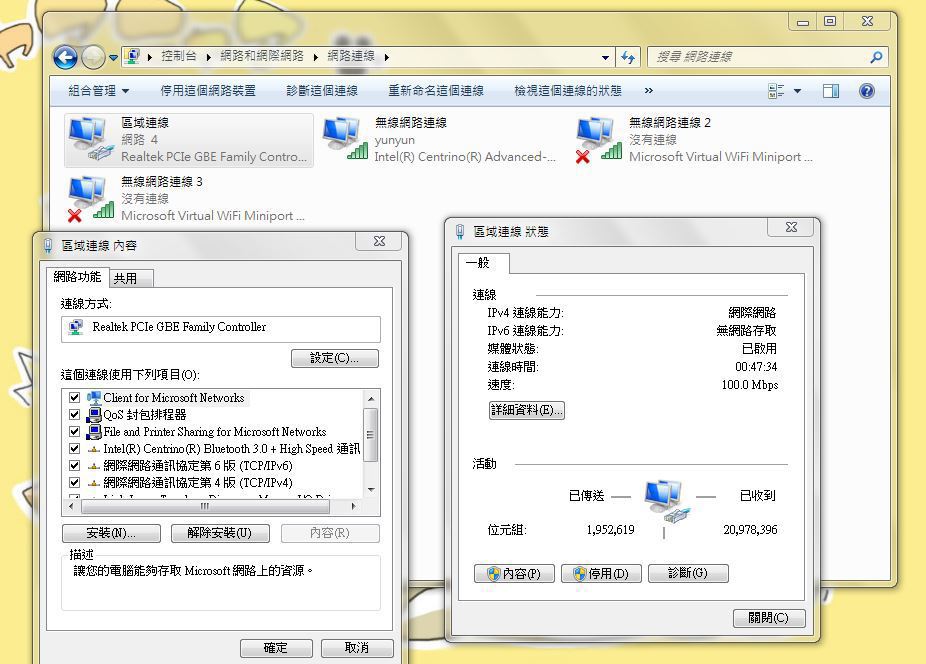Image resolution: width=926 pixels, height=664 pixels.
Task: Switch to the 網路功能 tab
Action: click(77, 276)
